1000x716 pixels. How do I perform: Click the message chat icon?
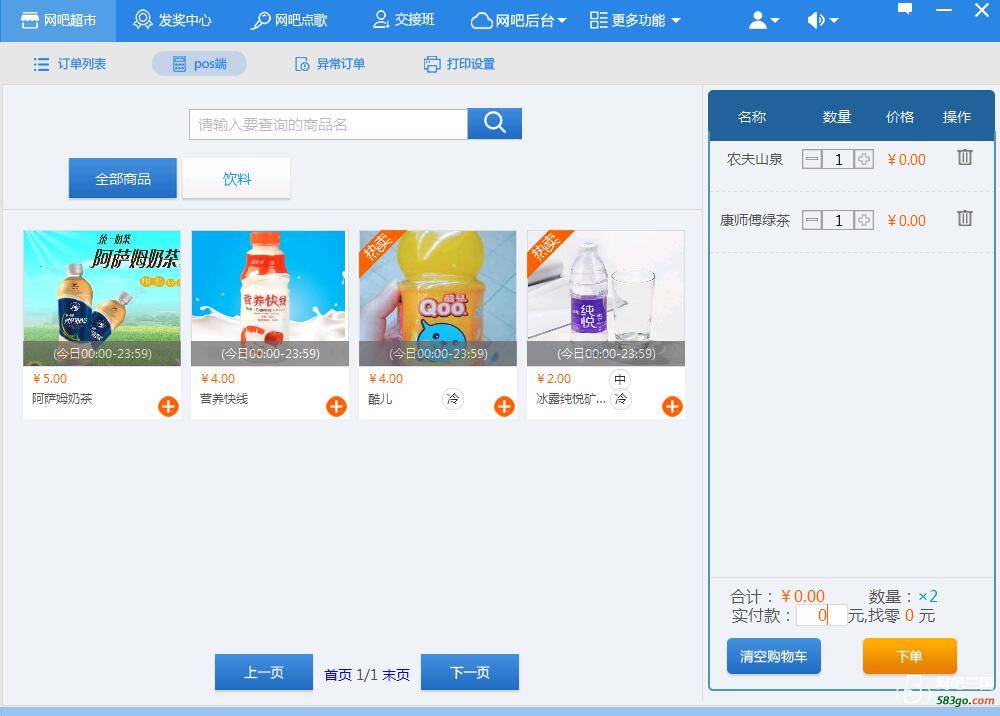click(x=905, y=9)
